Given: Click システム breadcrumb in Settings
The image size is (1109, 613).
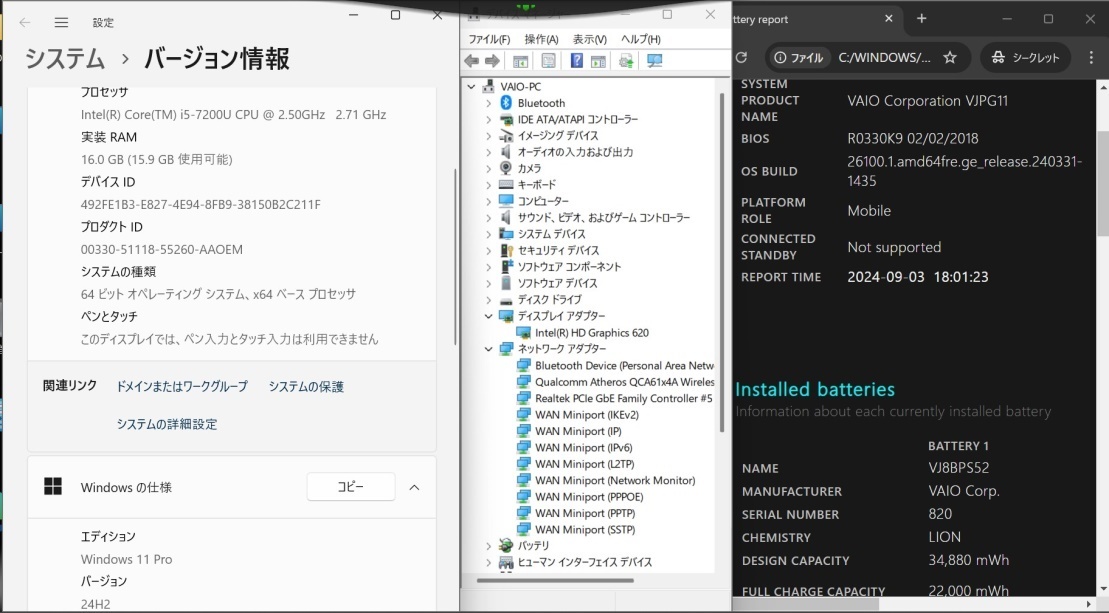Looking at the screenshot, I should [x=65, y=59].
